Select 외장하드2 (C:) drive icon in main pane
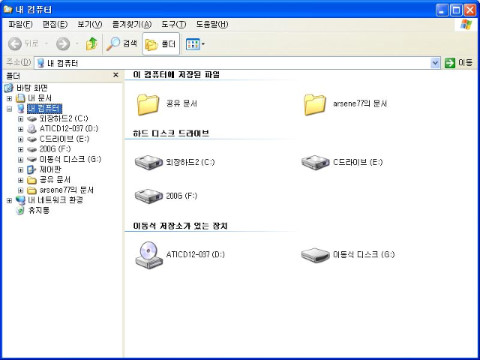Image resolution: width=480 pixels, height=360 pixels. pyautogui.click(x=149, y=162)
